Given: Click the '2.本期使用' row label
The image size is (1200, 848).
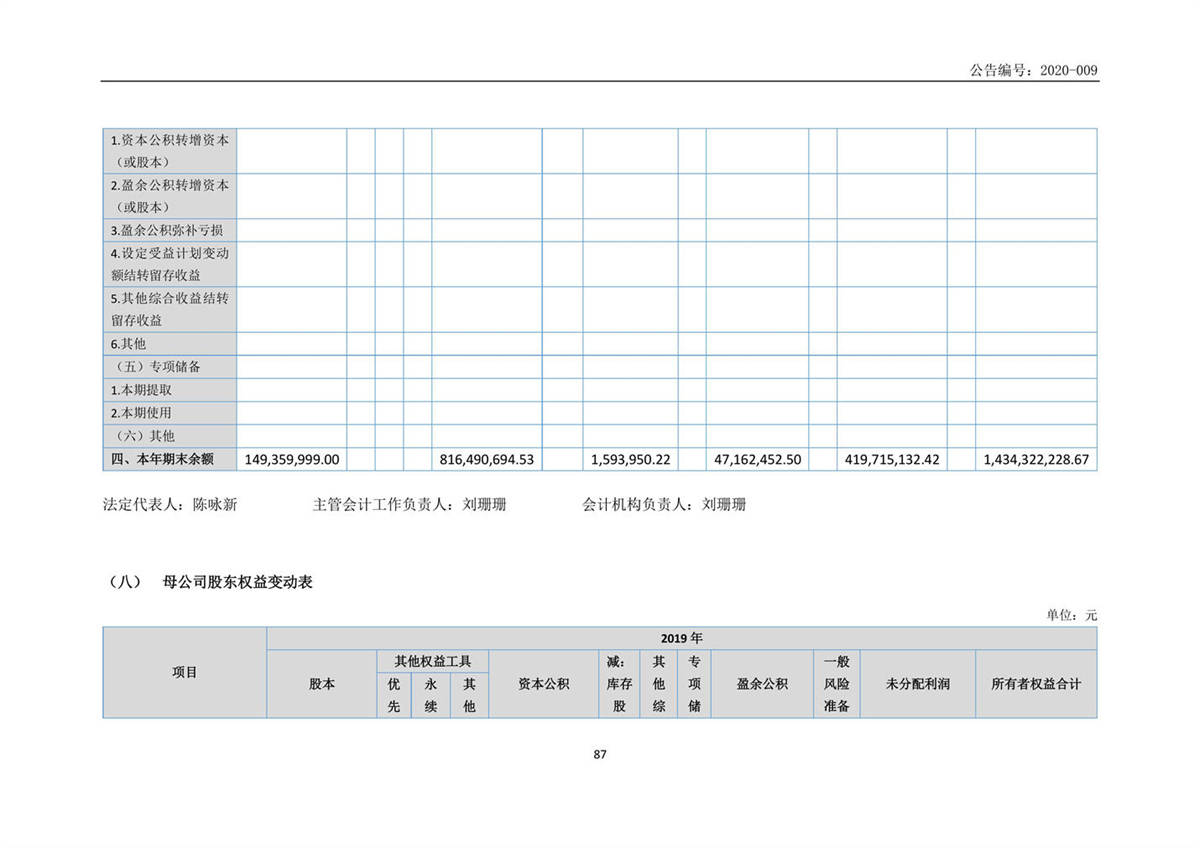Looking at the screenshot, I should (x=141, y=413).
